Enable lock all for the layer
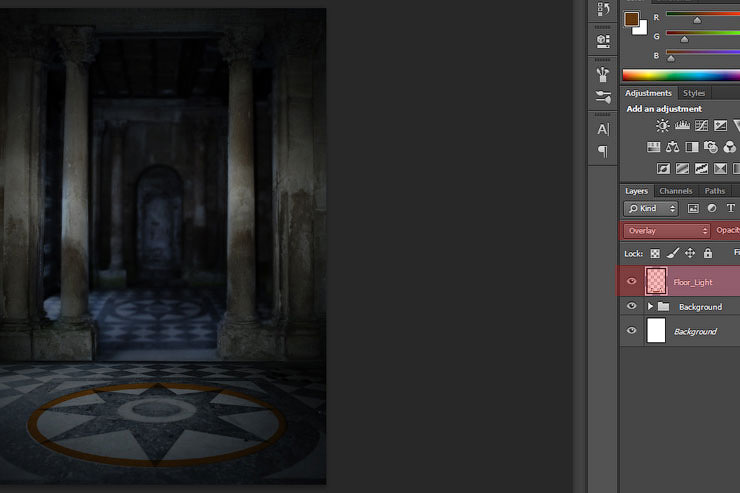Viewport: 740px width, 493px height. tap(707, 254)
